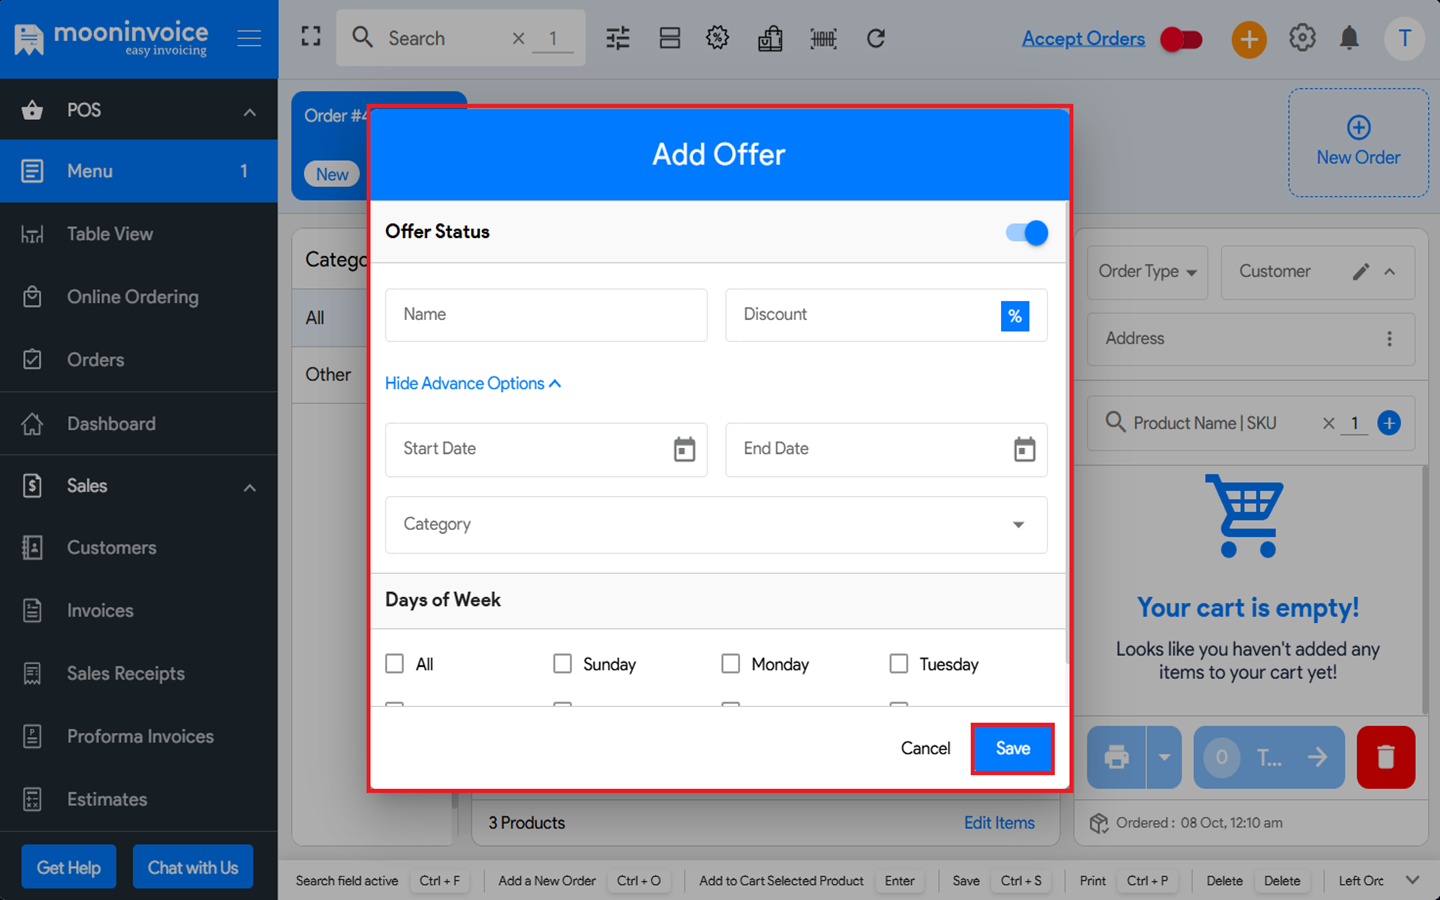The image size is (1440, 900).
Task: Open the Category dropdown
Action: click(716, 525)
